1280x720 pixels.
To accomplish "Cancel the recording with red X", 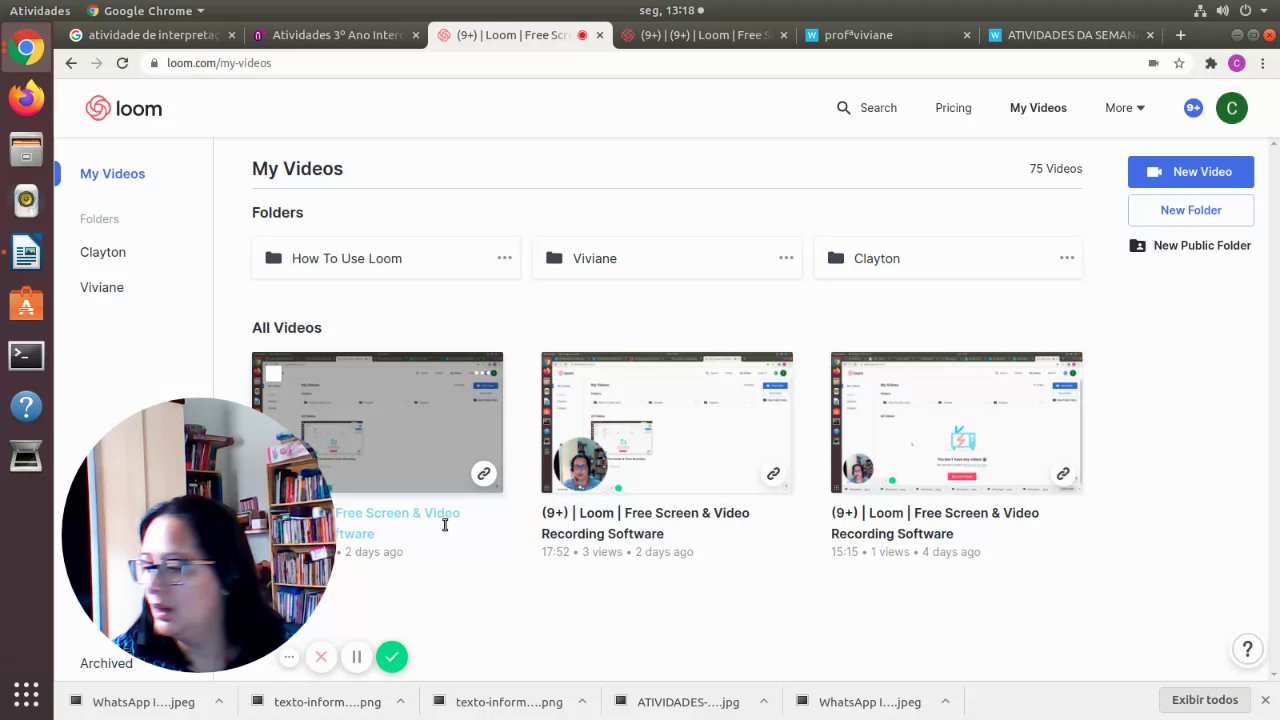I will tap(321, 657).
